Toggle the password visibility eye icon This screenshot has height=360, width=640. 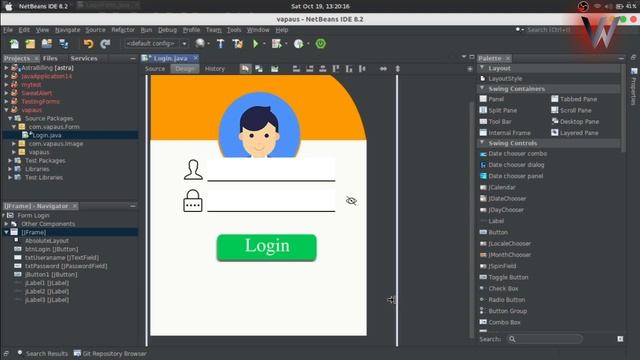351,201
